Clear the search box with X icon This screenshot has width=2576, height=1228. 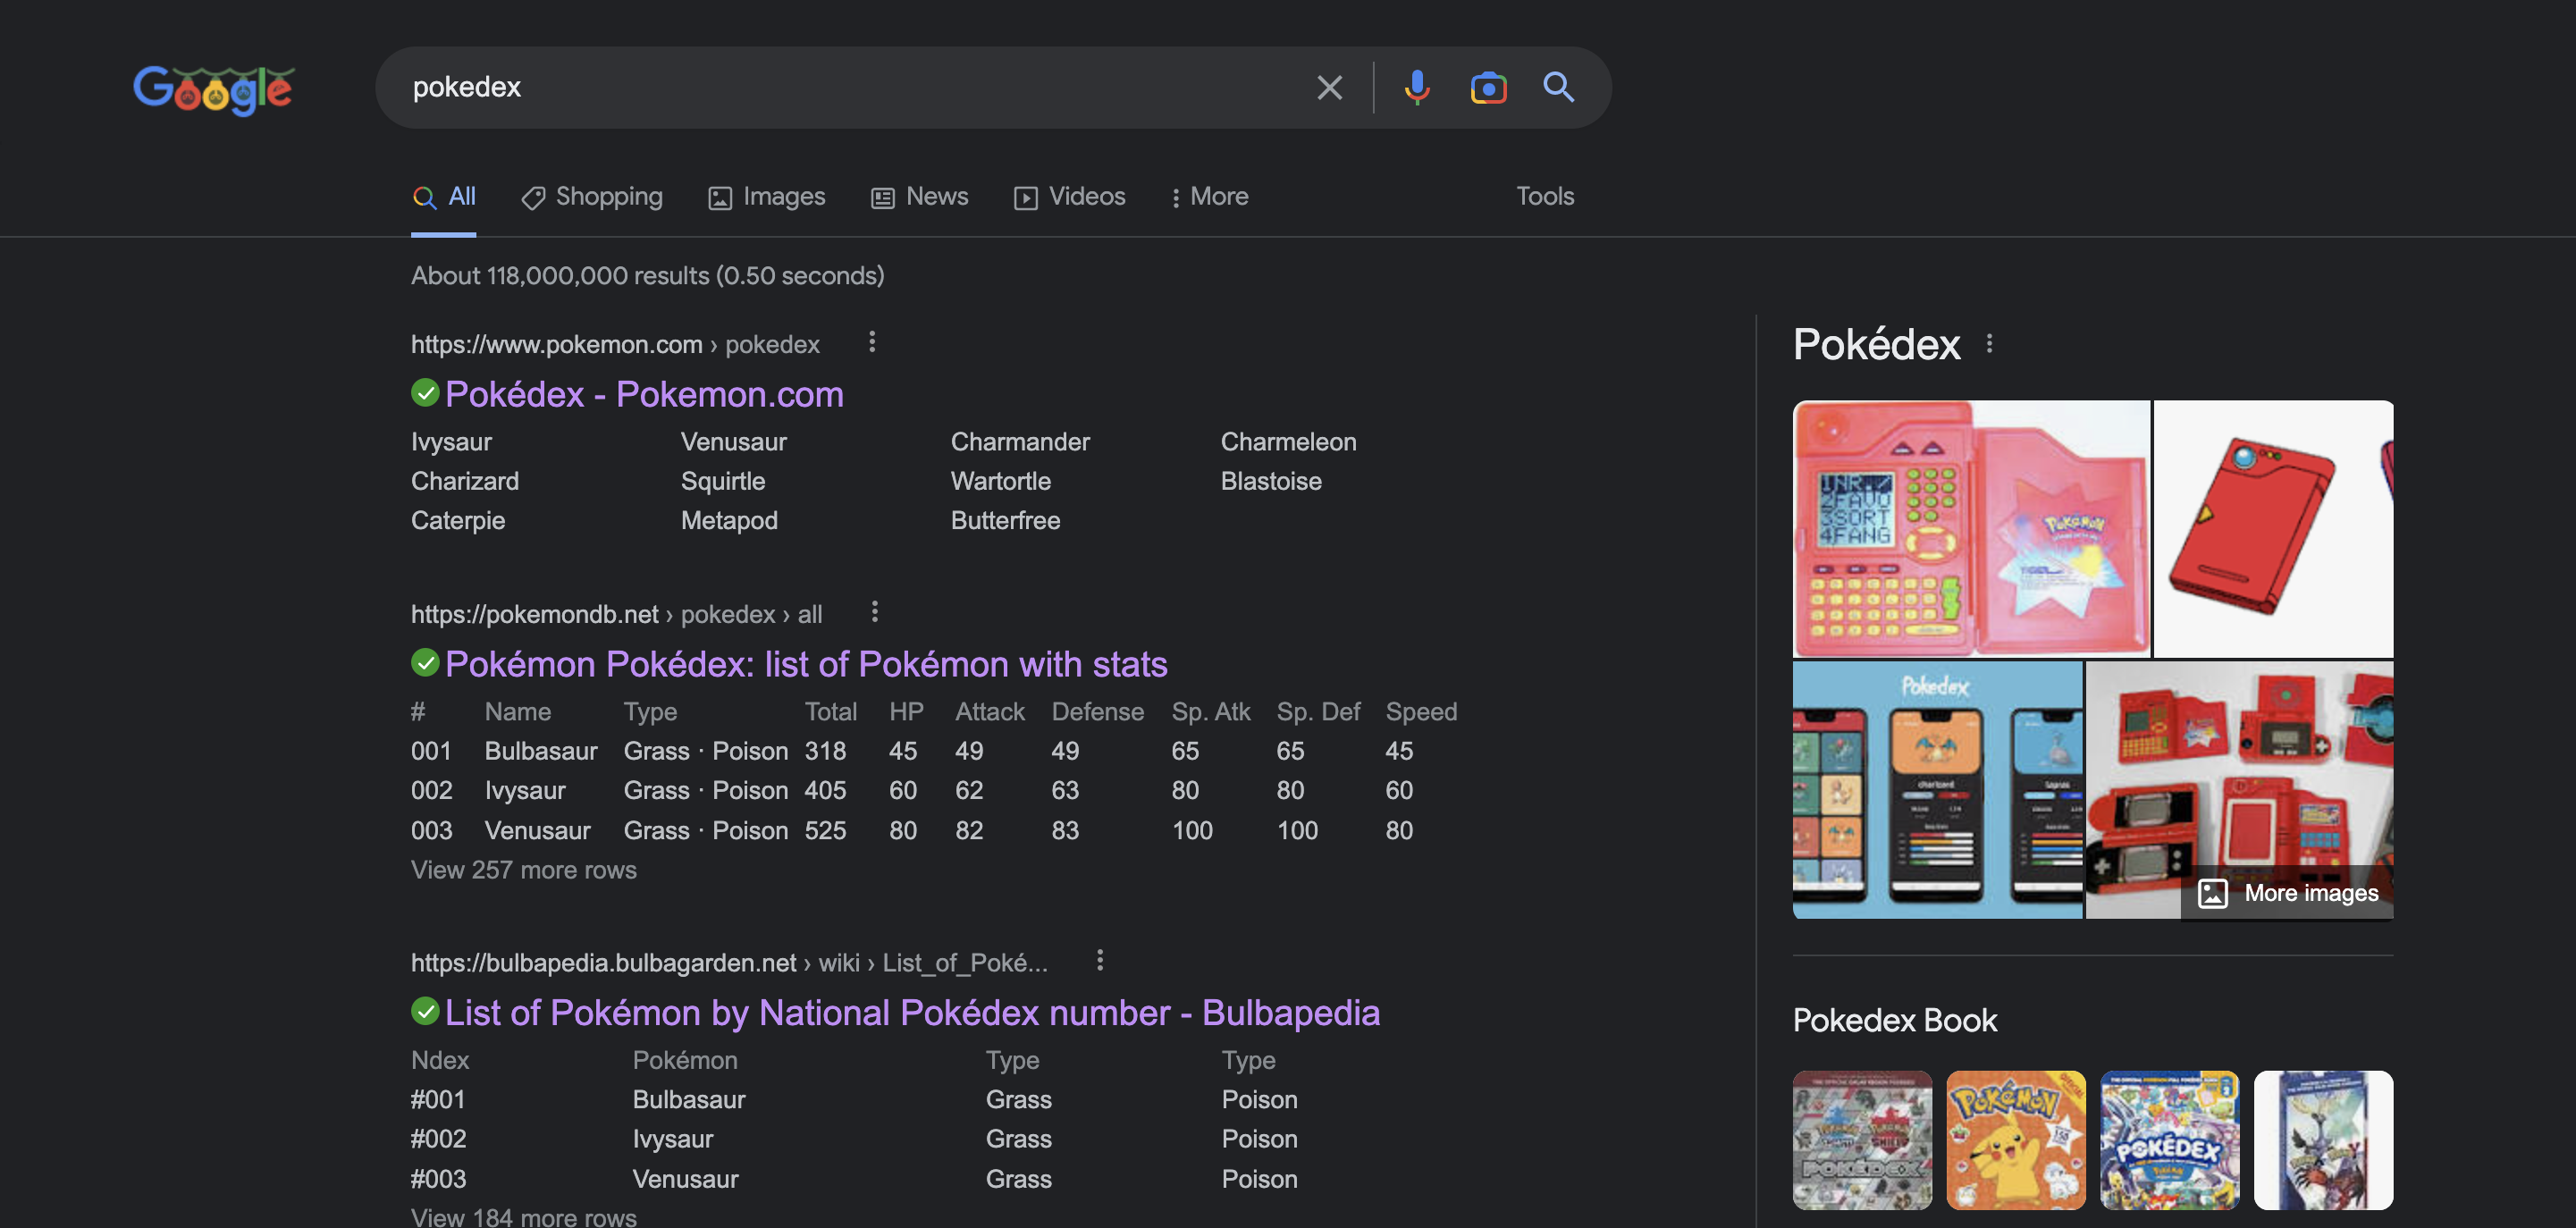point(1329,88)
